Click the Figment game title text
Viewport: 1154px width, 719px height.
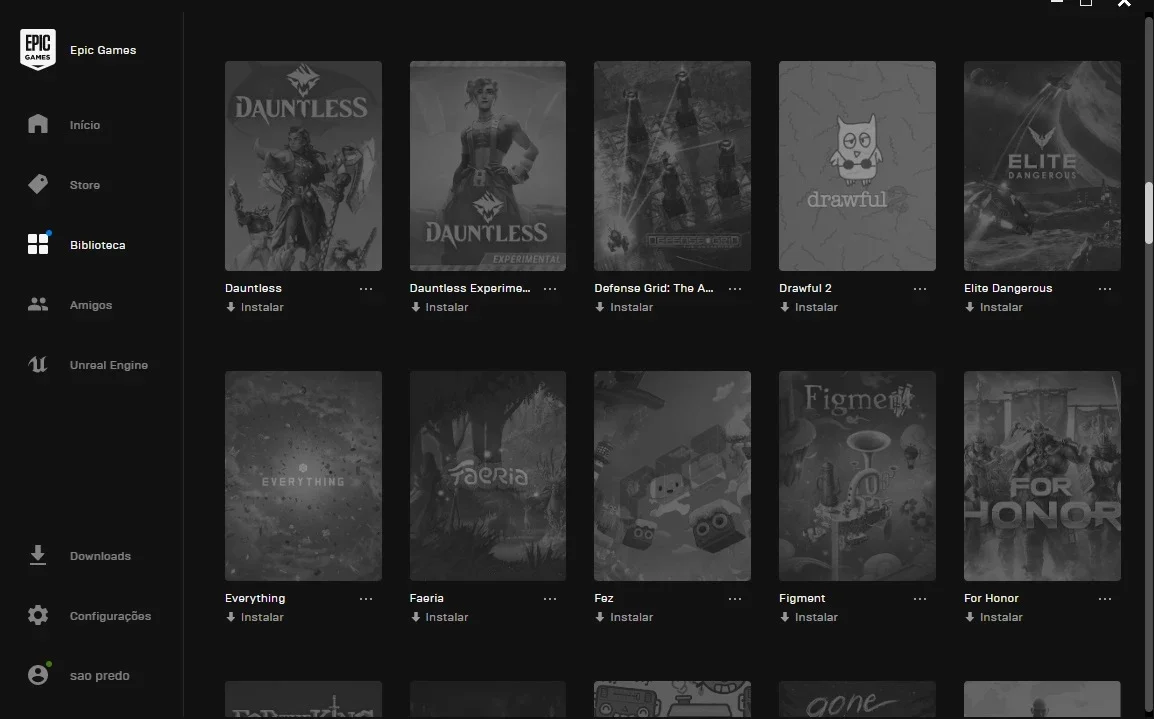coord(802,598)
